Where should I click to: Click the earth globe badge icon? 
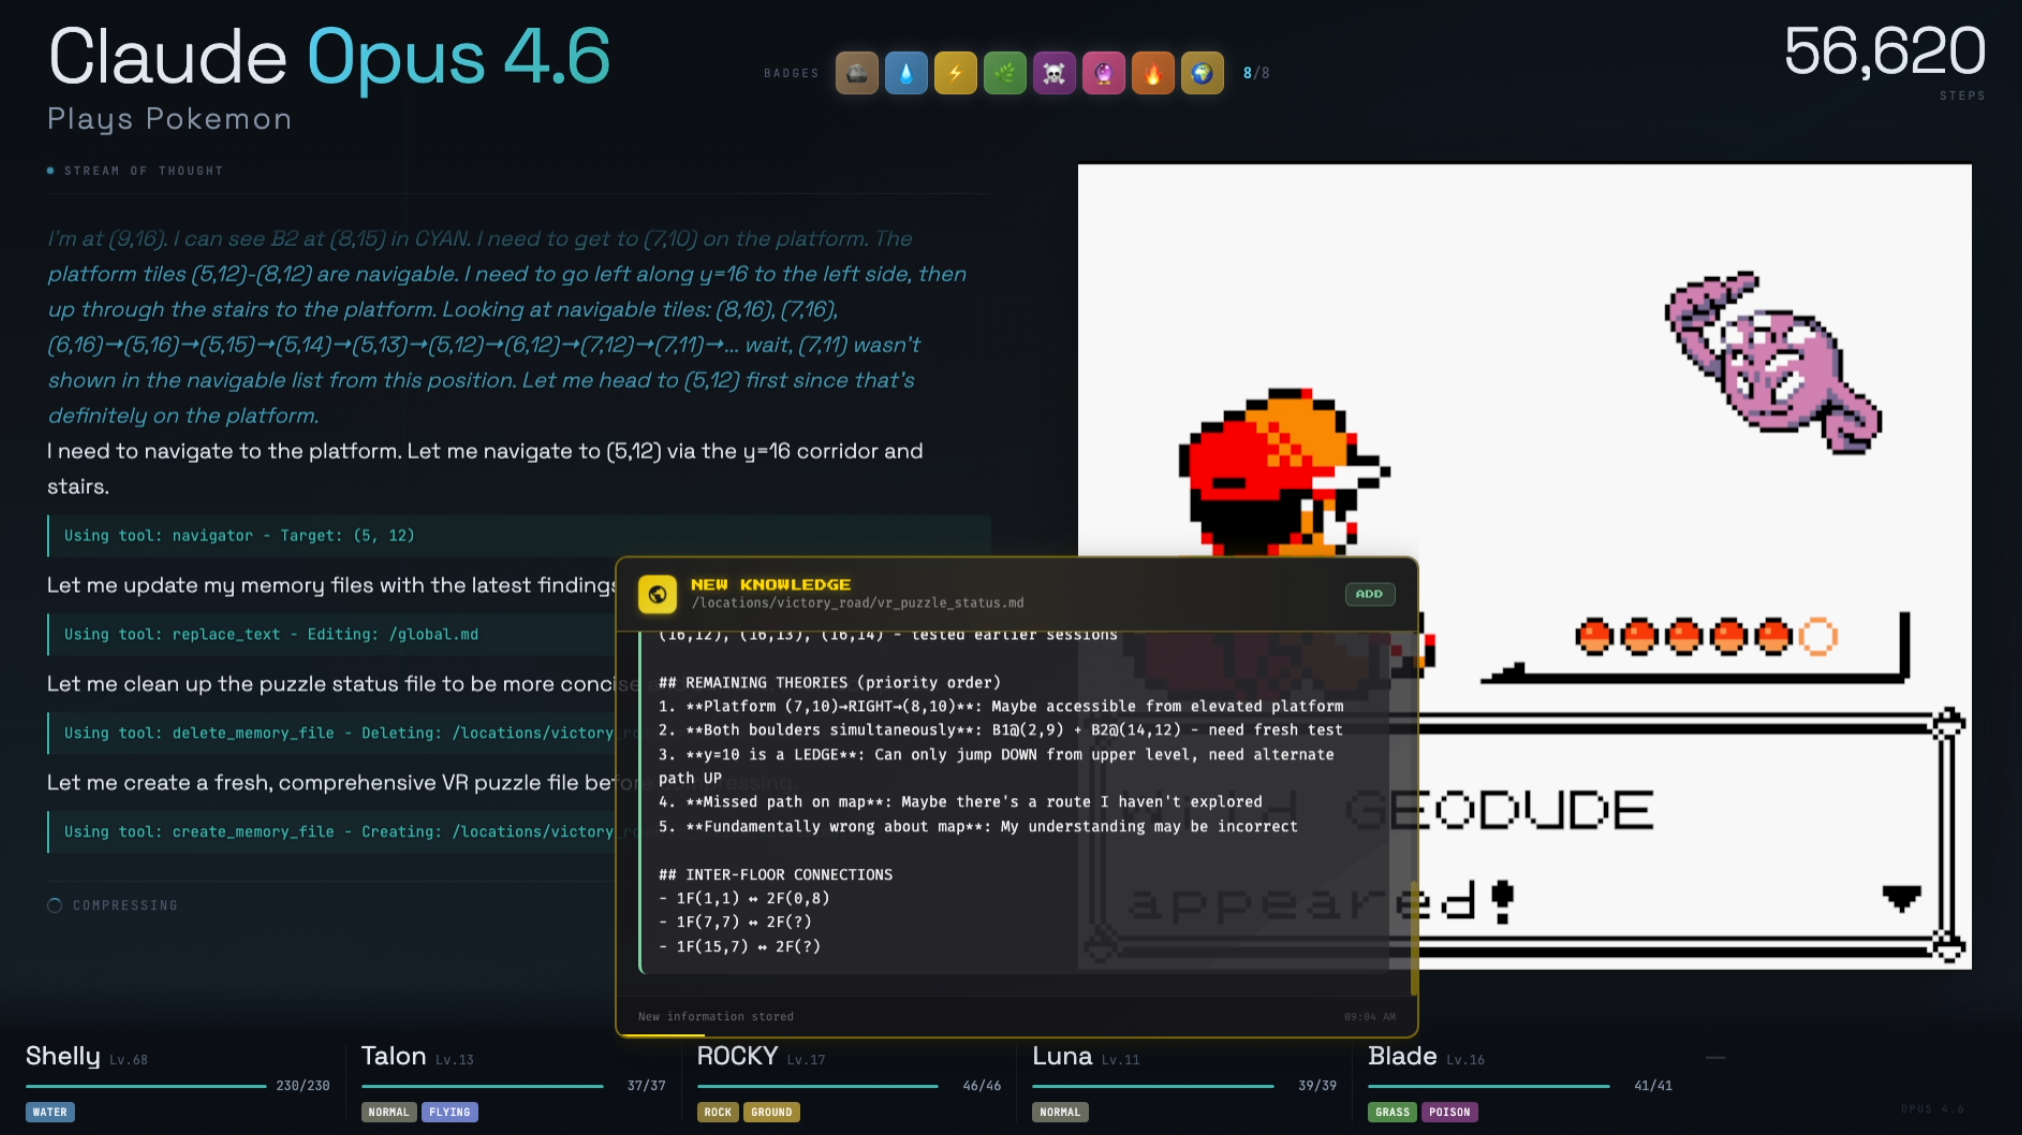[x=1202, y=73]
